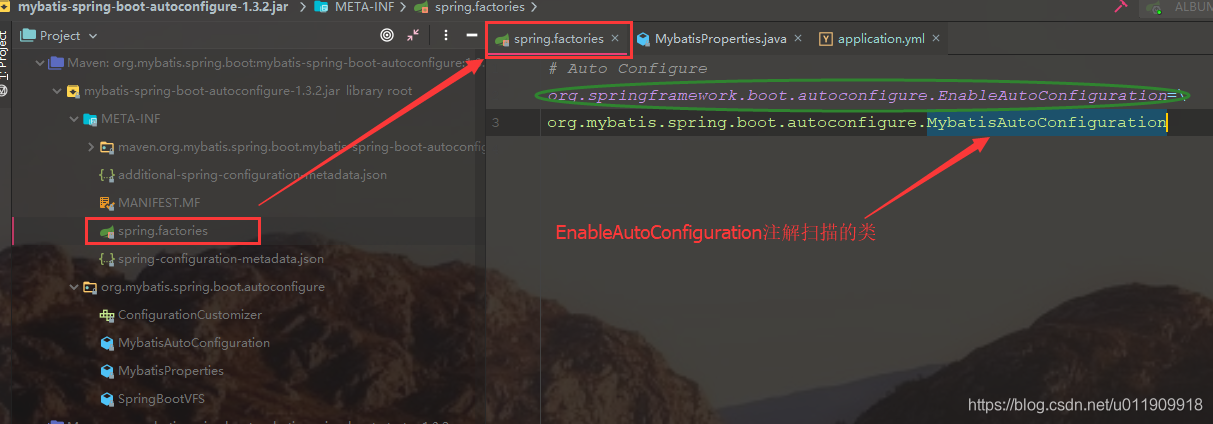This screenshot has width=1213, height=424.
Task: Expand the maven.org.mybatis.spring.boot folder
Action: click(x=91, y=147)
